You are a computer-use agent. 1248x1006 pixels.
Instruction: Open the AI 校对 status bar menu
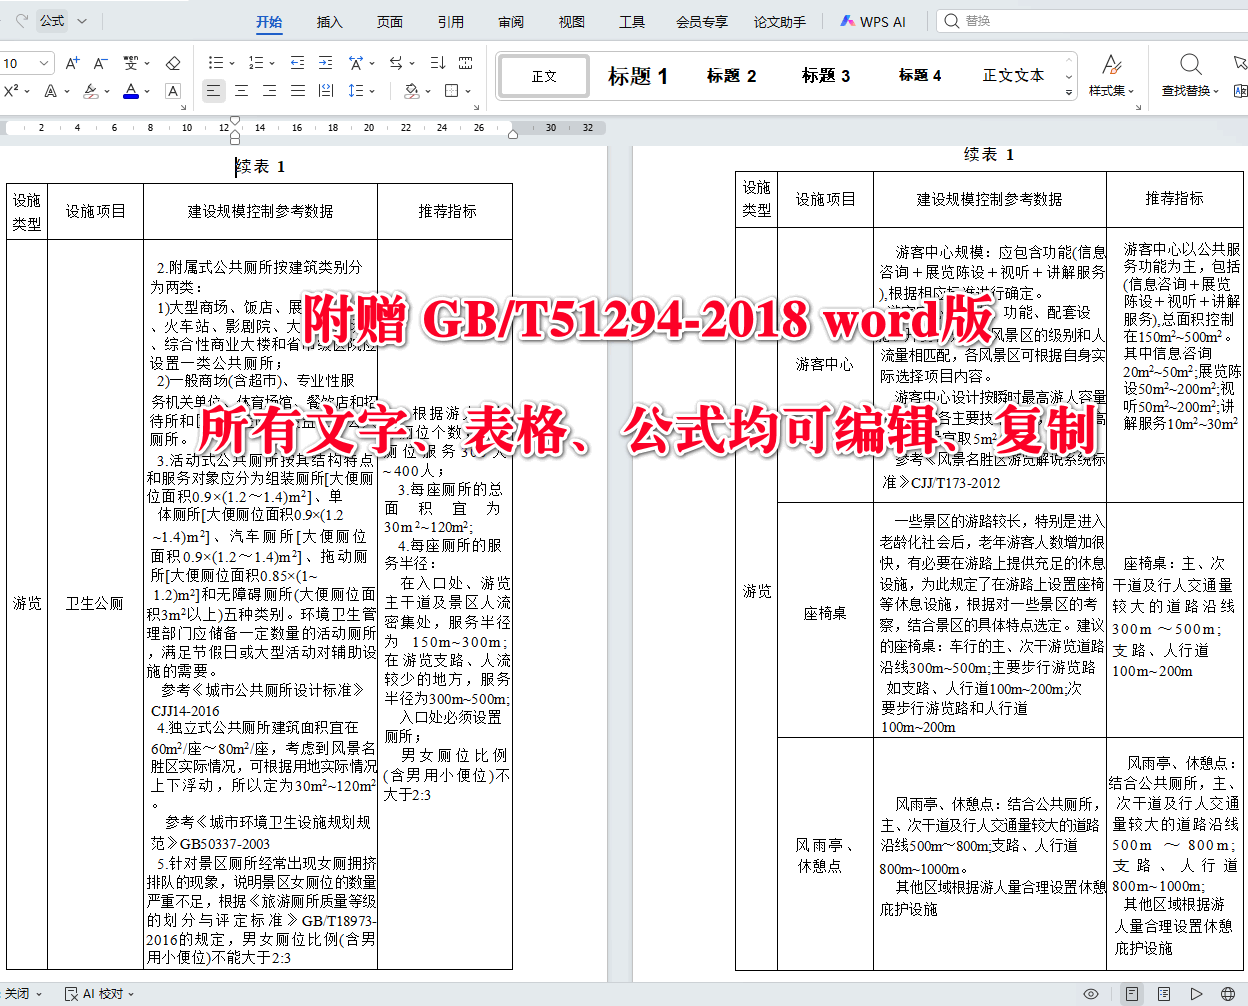pos(98,994)
